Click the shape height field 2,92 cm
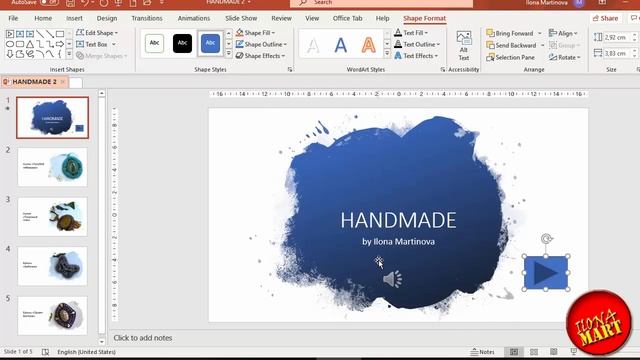 pos(615,37)
